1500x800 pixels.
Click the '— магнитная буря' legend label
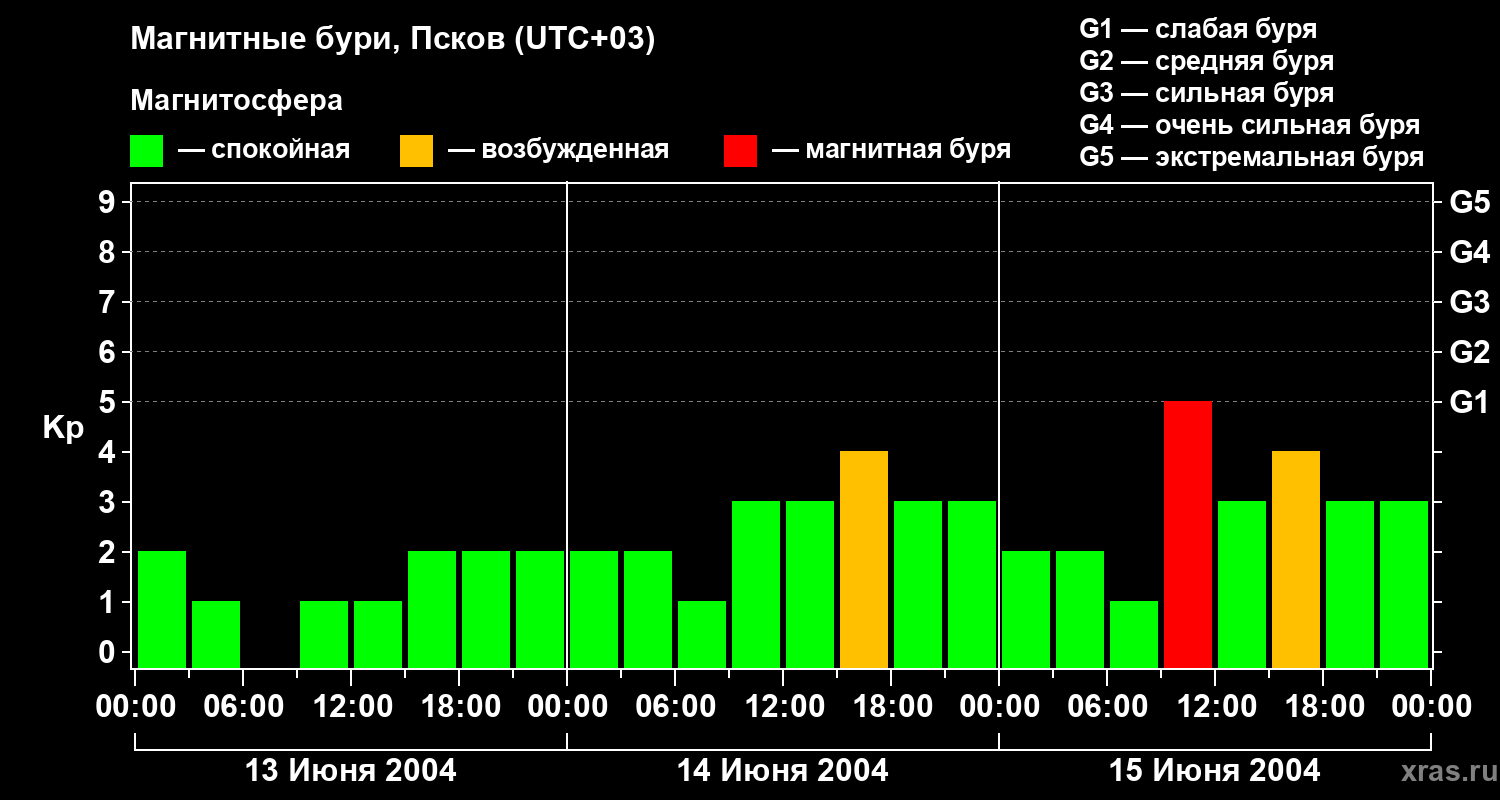point(891,150)
